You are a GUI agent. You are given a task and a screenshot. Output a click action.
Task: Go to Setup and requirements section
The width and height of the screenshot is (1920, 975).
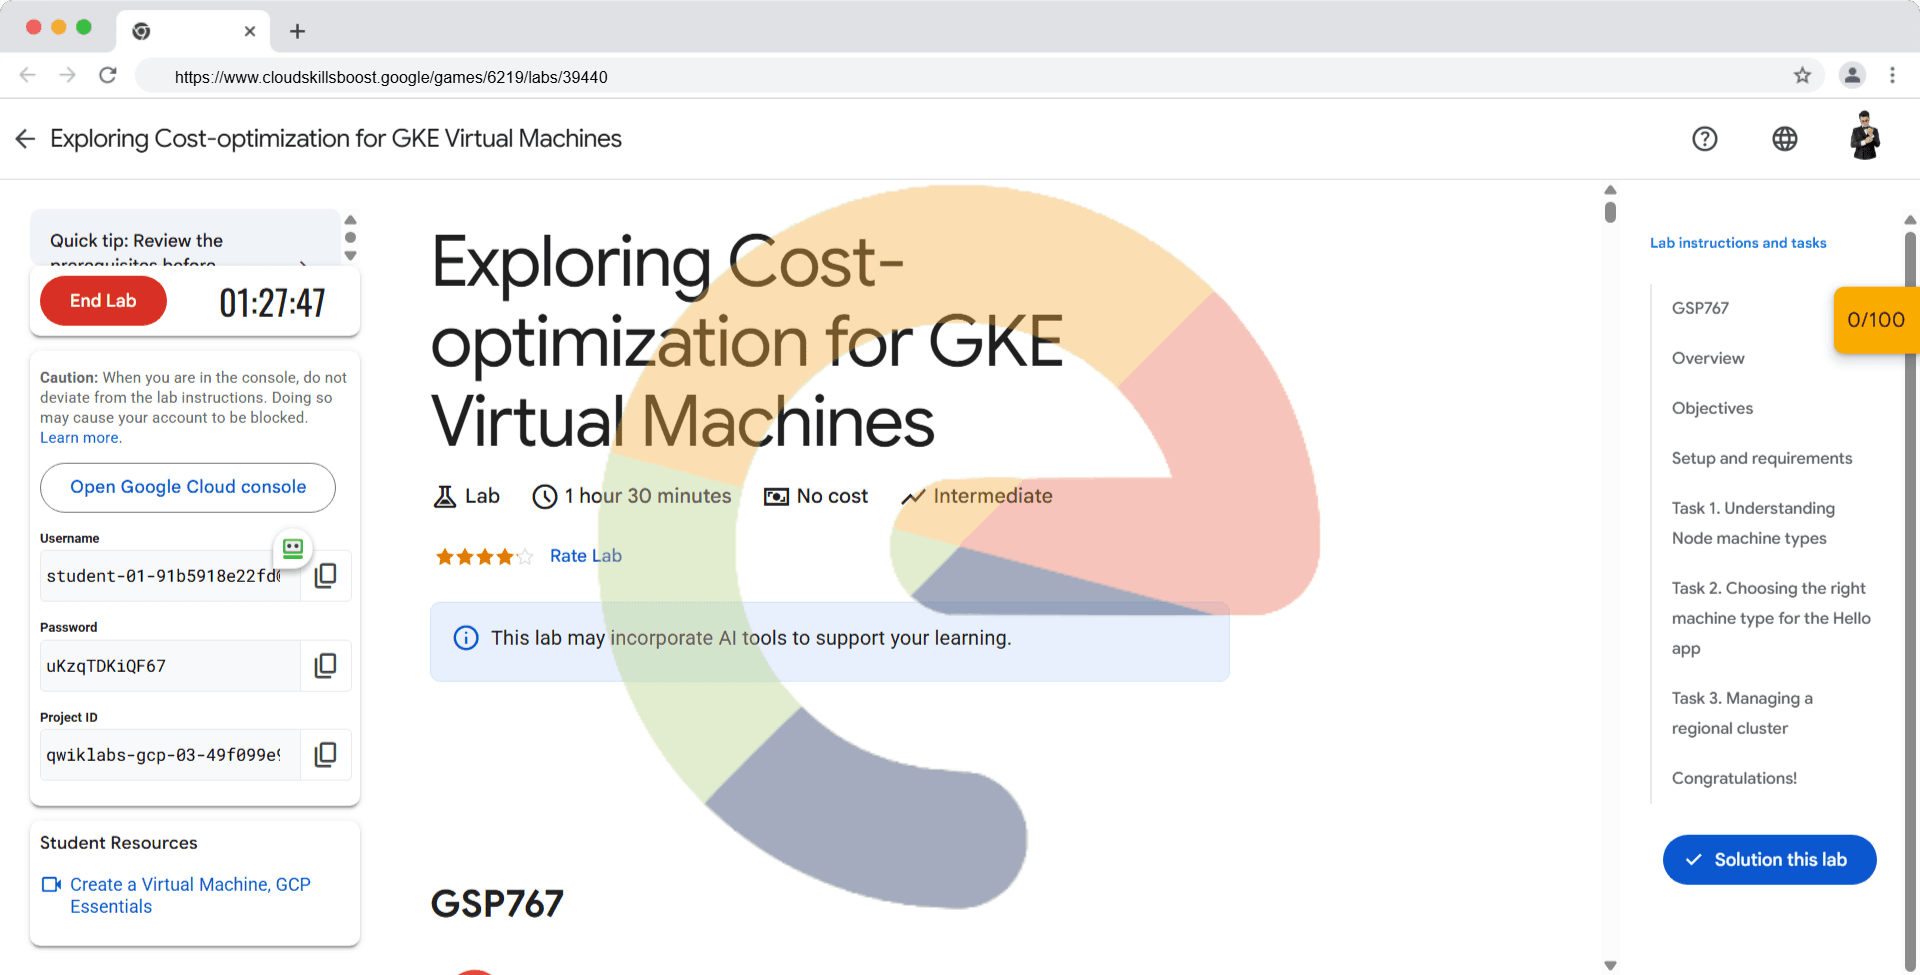[x=1762, y=458]
